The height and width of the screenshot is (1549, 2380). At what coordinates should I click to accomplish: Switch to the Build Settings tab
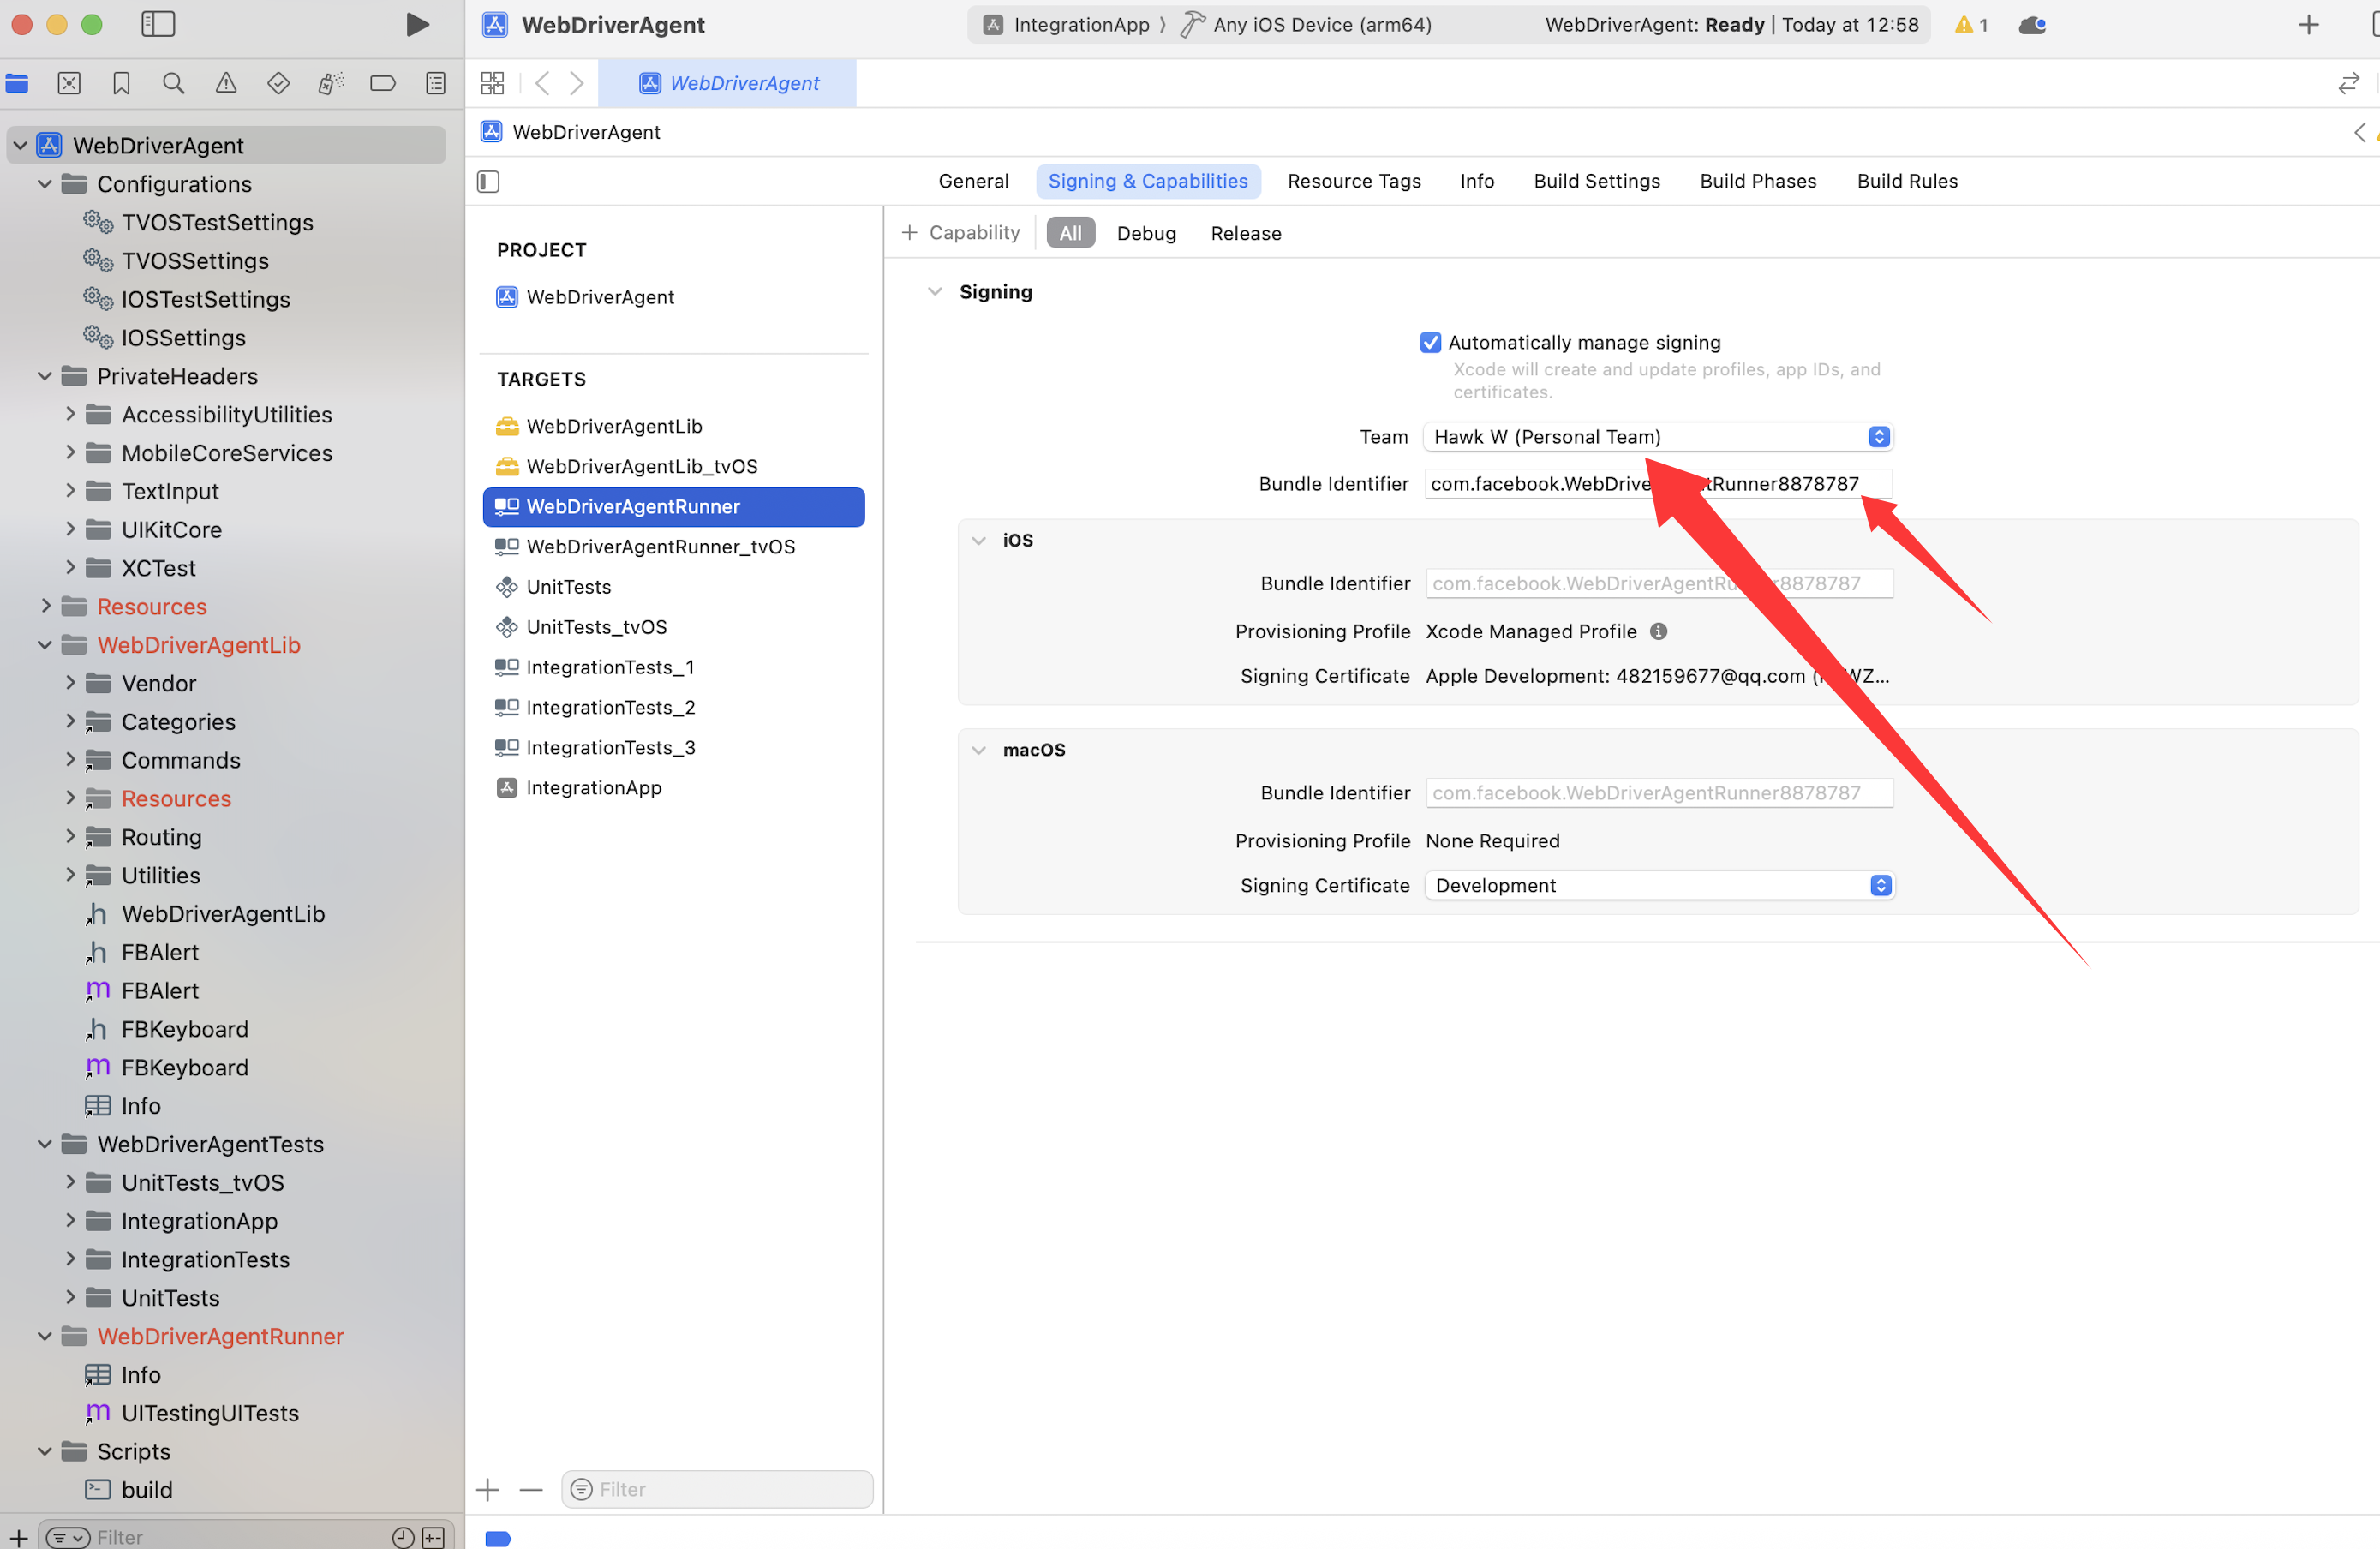tap(1596, 181)
